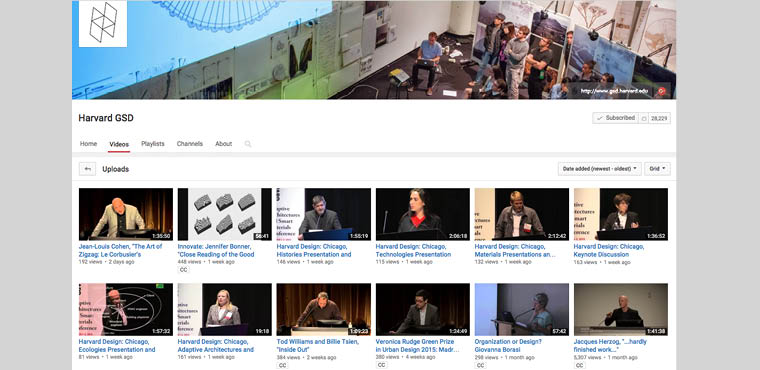Open Organization or Design? Giovanna Borasi title
This screenshot has width=760, height=370.
(508, 345)
